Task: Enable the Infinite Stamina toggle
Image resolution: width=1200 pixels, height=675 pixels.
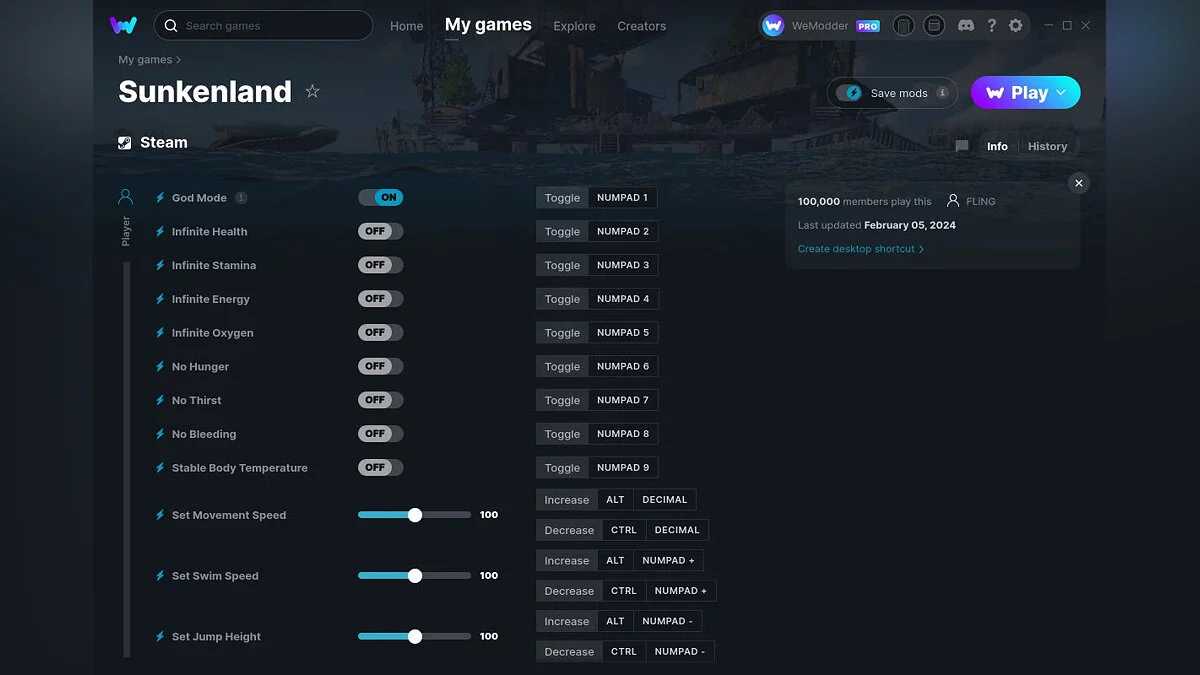Action: click(380, 265)
